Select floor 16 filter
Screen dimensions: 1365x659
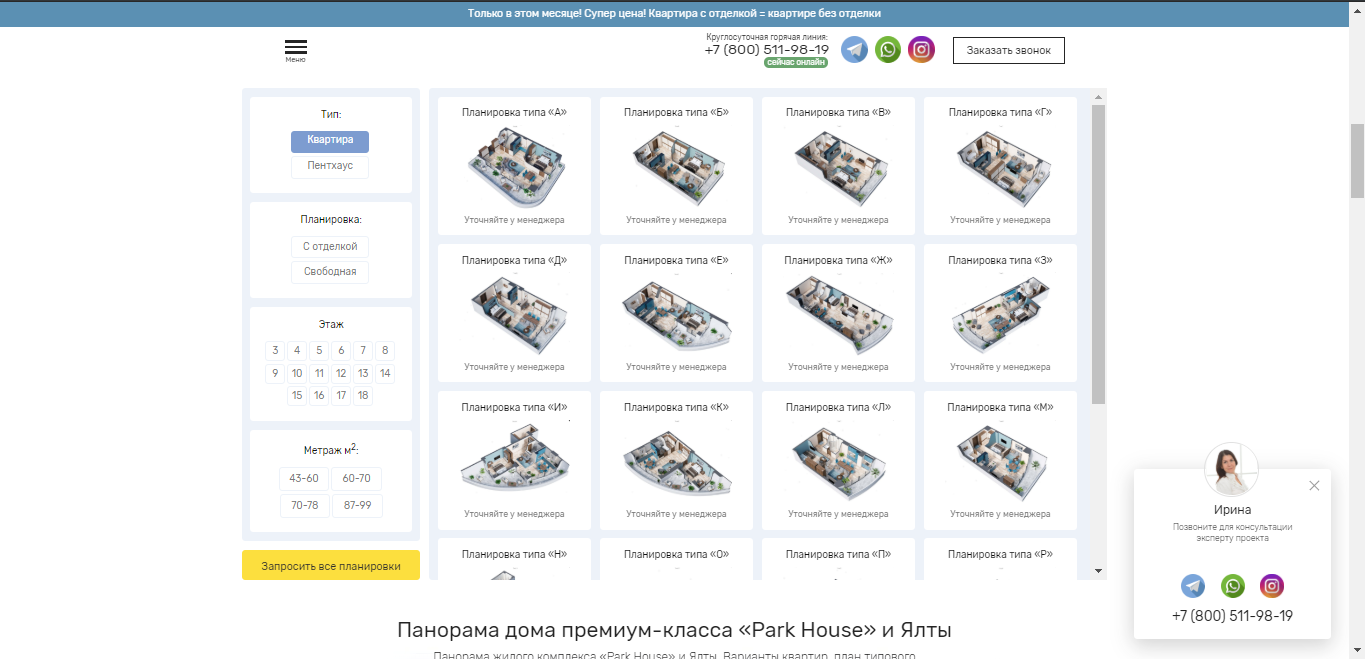319,395
